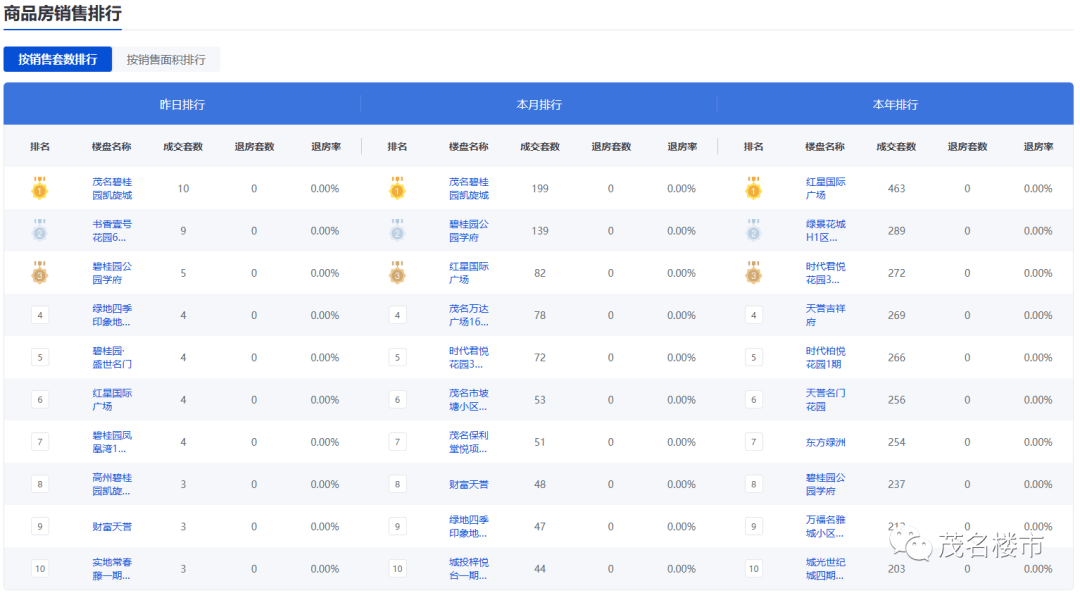Open 绿地四季印象地... link in 昨日排行

pyautogui.click(x=112, y=315)
